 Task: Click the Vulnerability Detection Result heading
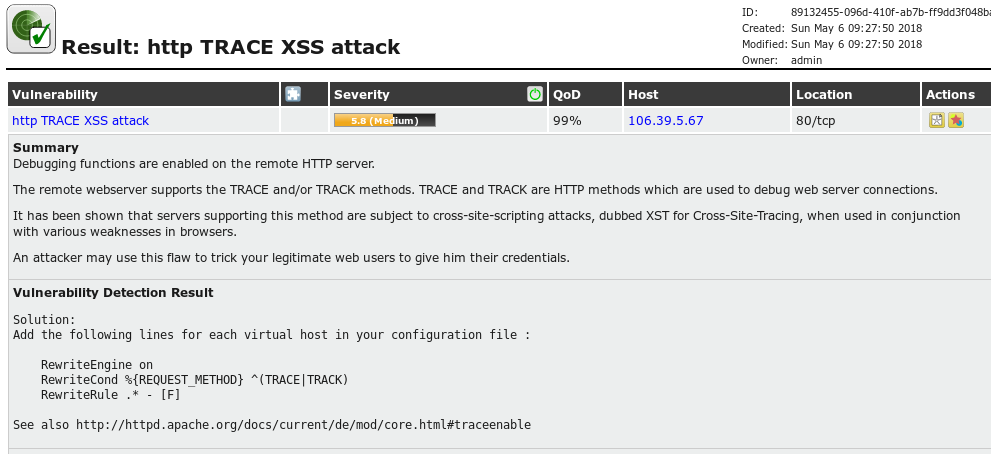click(x=113, y=293)
